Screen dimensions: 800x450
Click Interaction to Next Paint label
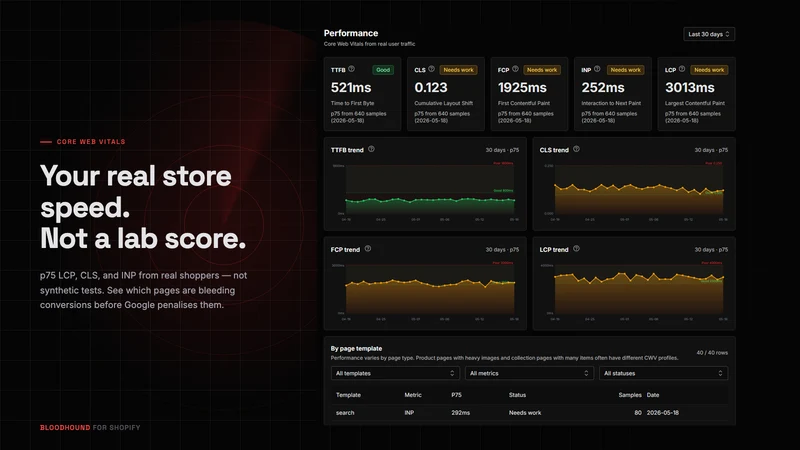point(611,103)
